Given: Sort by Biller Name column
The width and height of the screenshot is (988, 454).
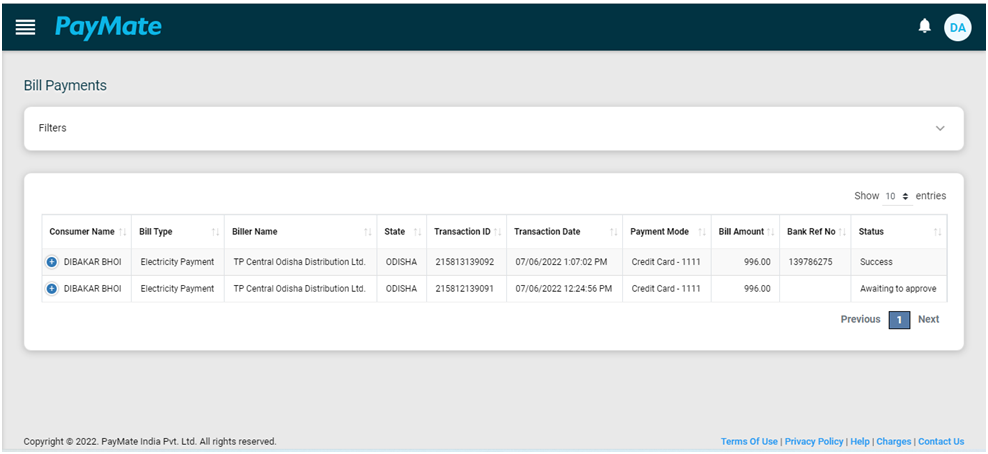Looking at the screenshot, I should click(301, 232).
